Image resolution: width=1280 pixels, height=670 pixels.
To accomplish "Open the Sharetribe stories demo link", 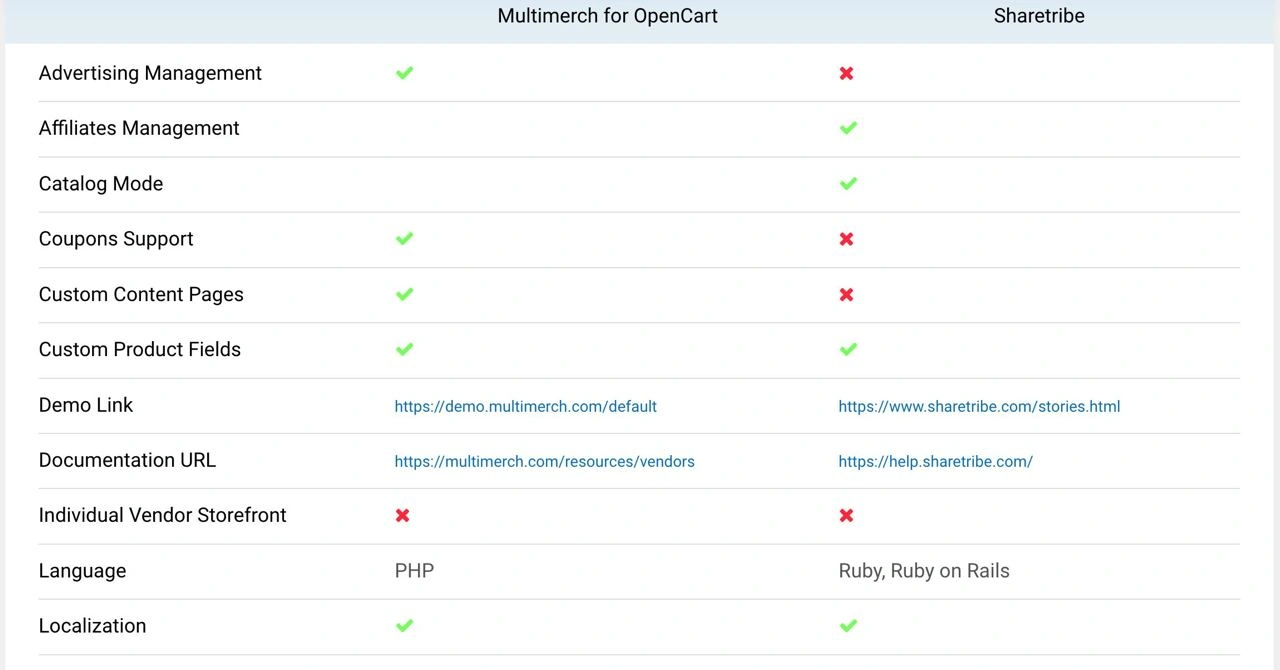I will (979, 406).
